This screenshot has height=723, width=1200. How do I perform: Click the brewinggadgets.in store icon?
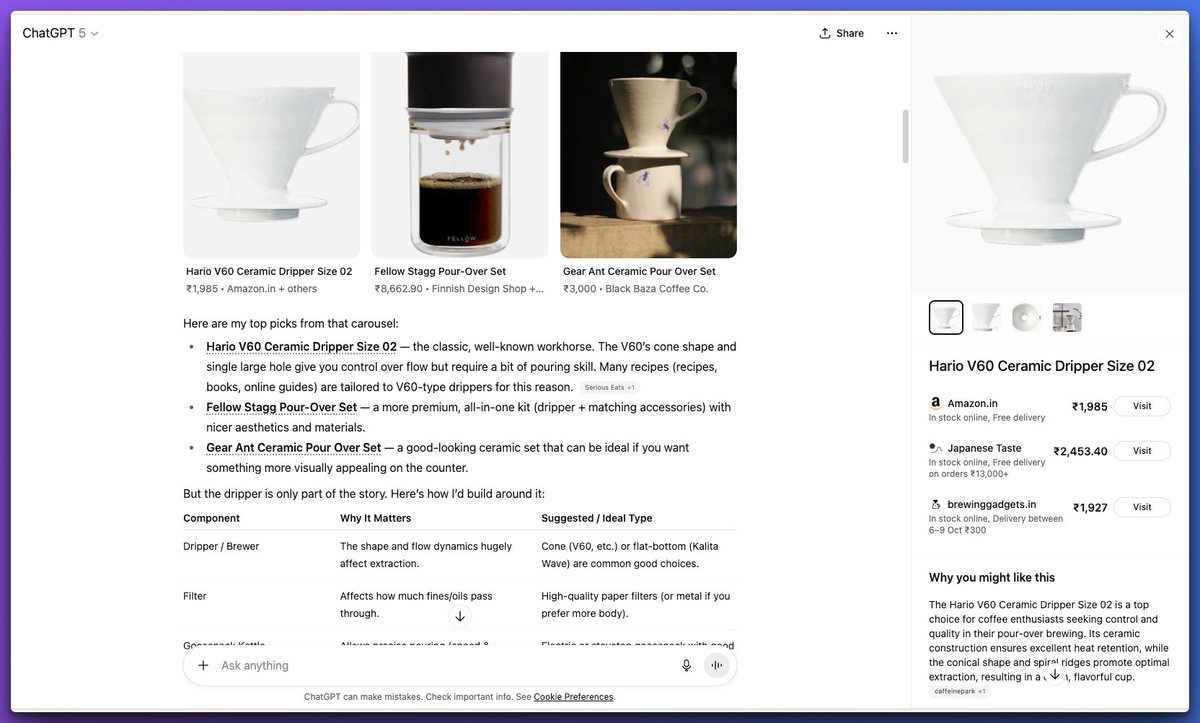point(935,504)
